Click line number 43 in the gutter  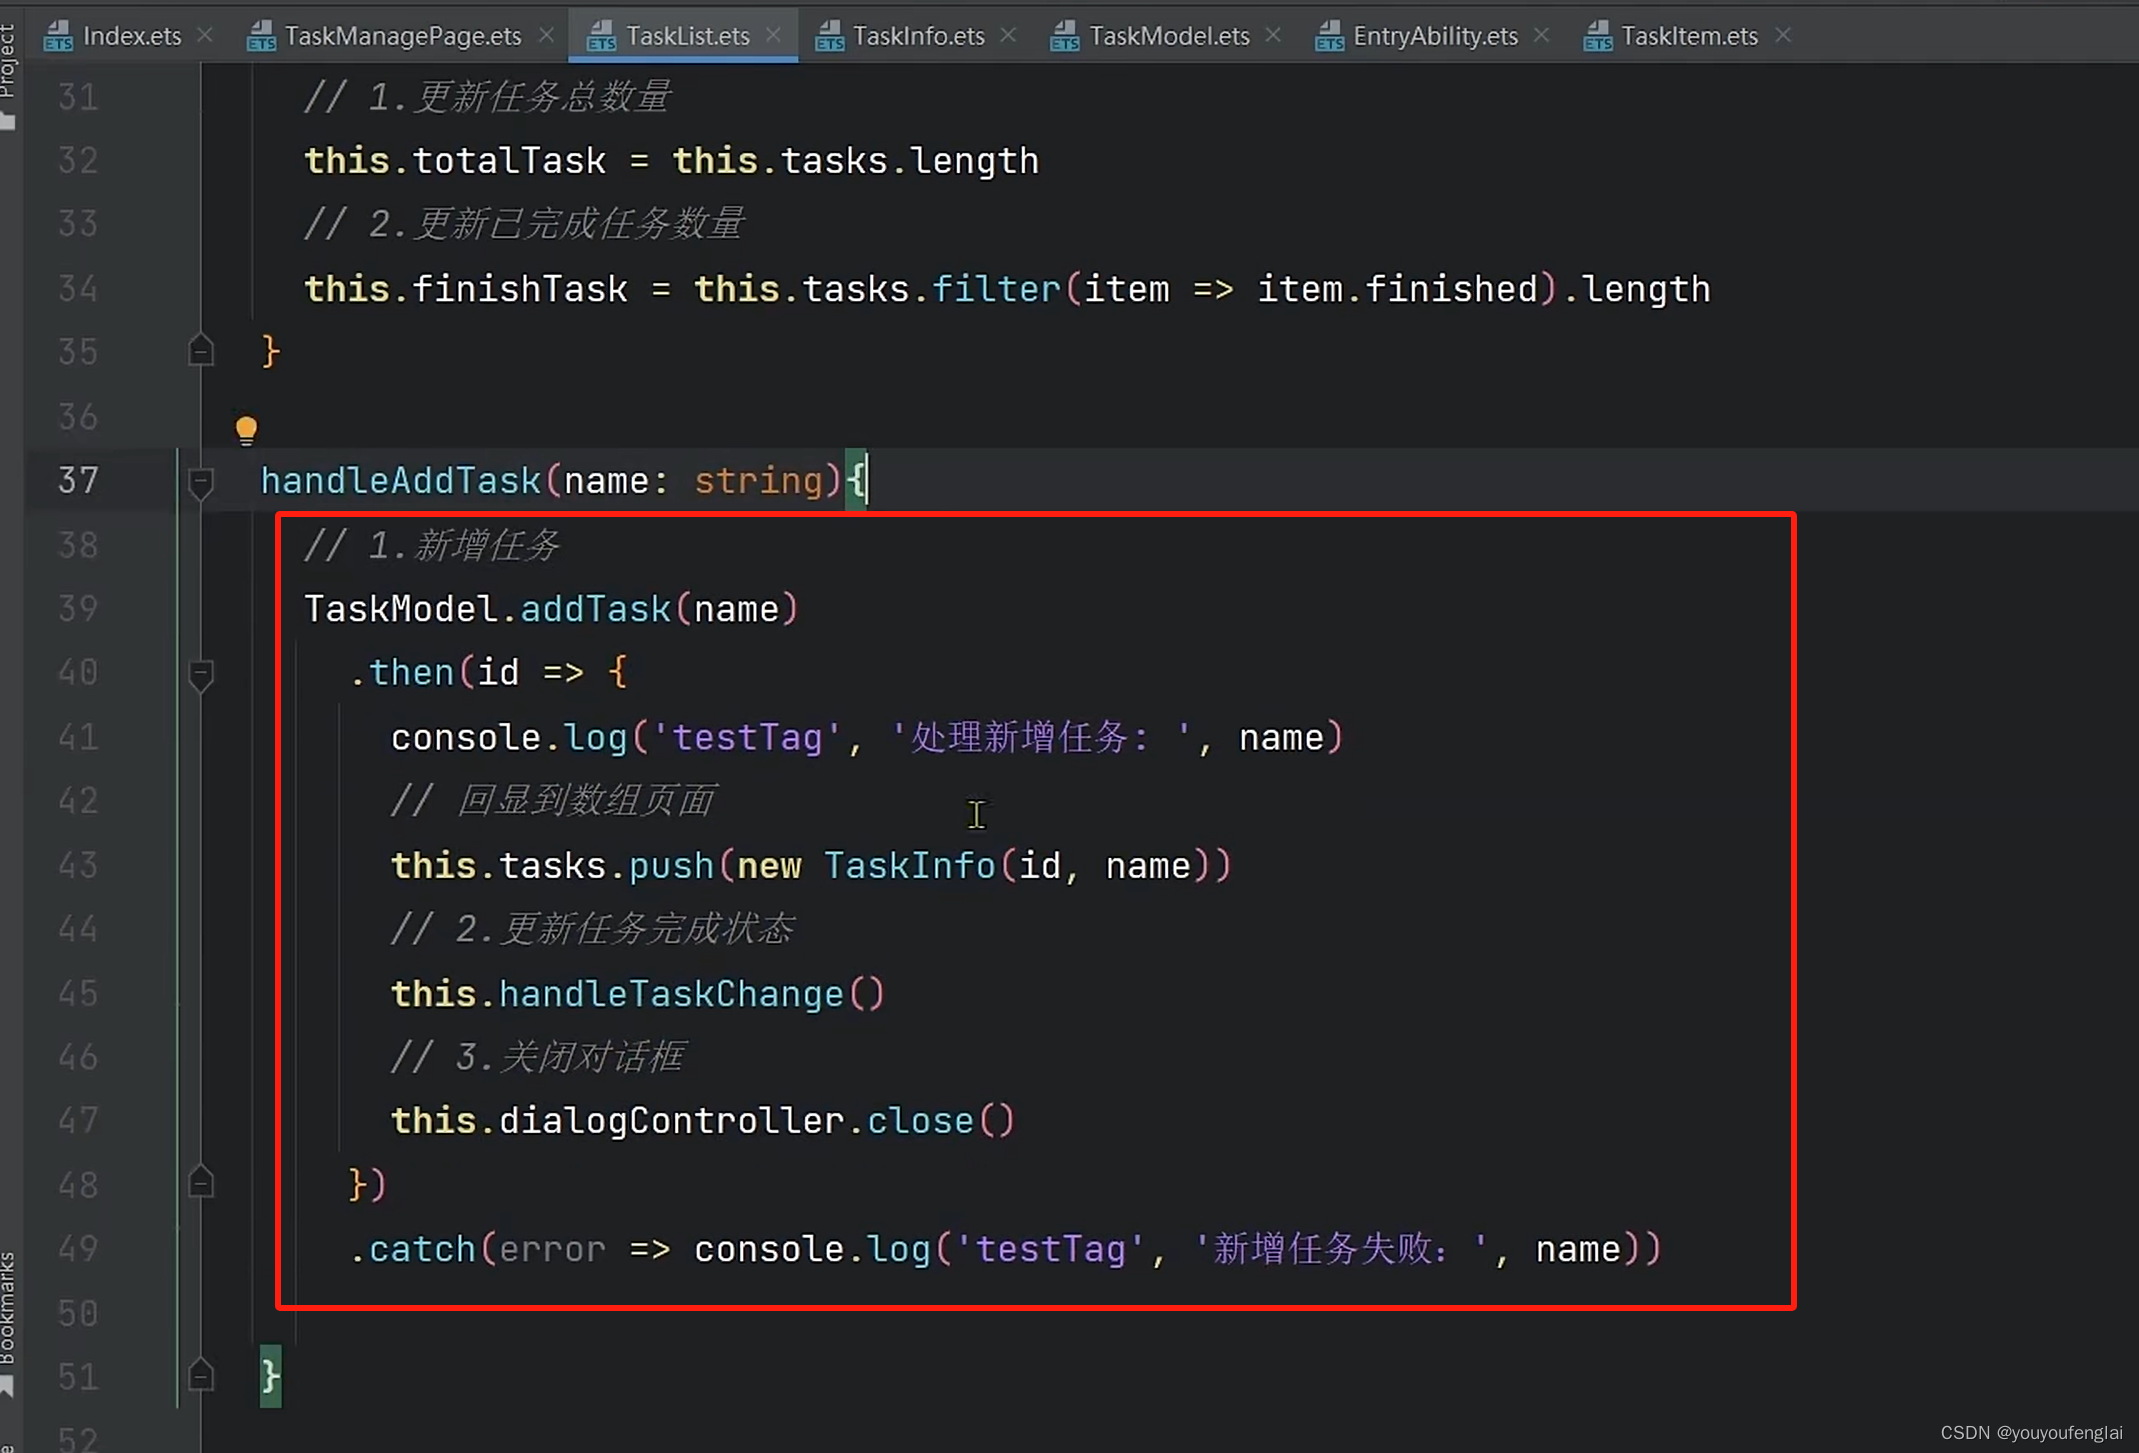[x=78, y=865]
